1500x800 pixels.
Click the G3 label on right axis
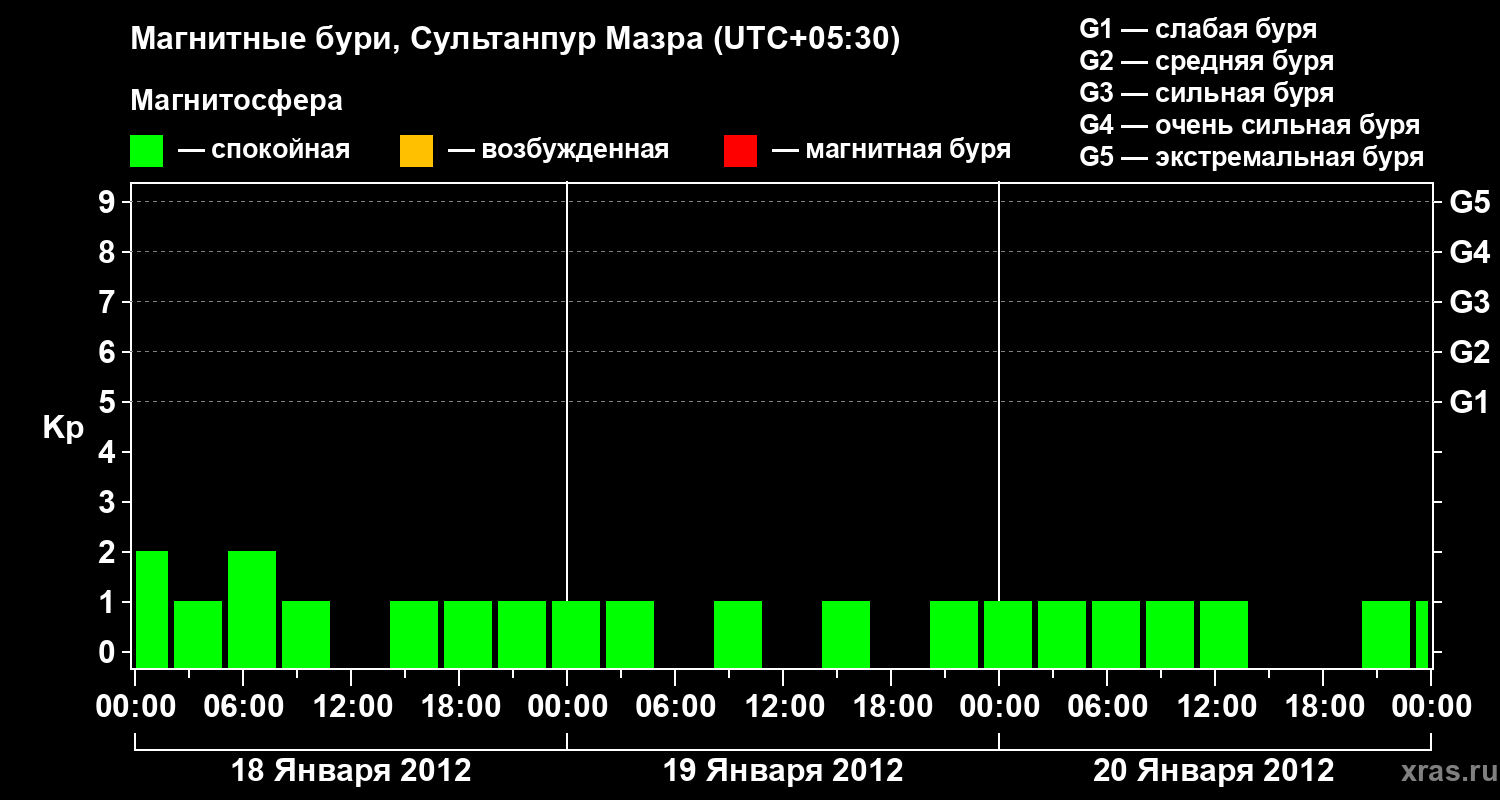pyautogui.click(x=1470, y=303)
